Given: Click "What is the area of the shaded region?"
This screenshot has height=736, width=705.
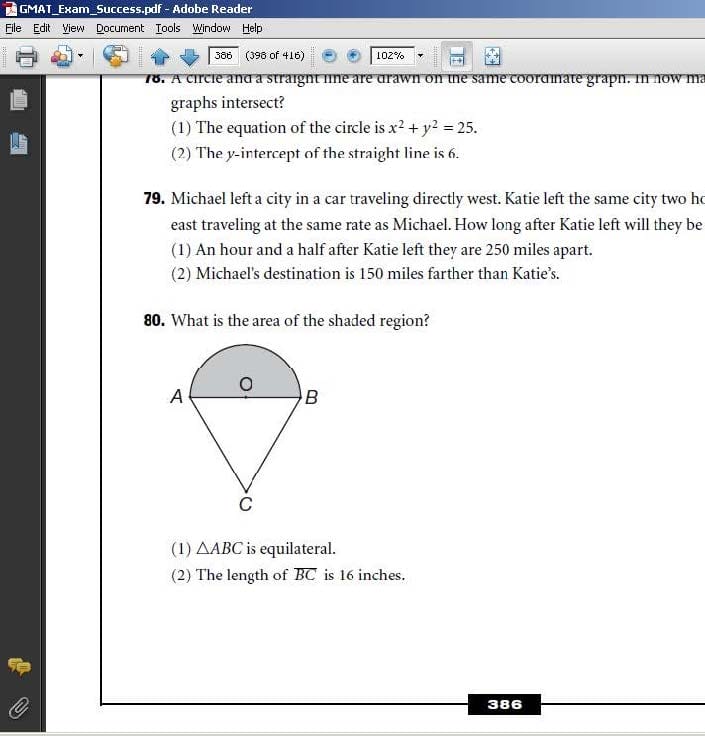Looking at the screenshot, I should 300,321.
